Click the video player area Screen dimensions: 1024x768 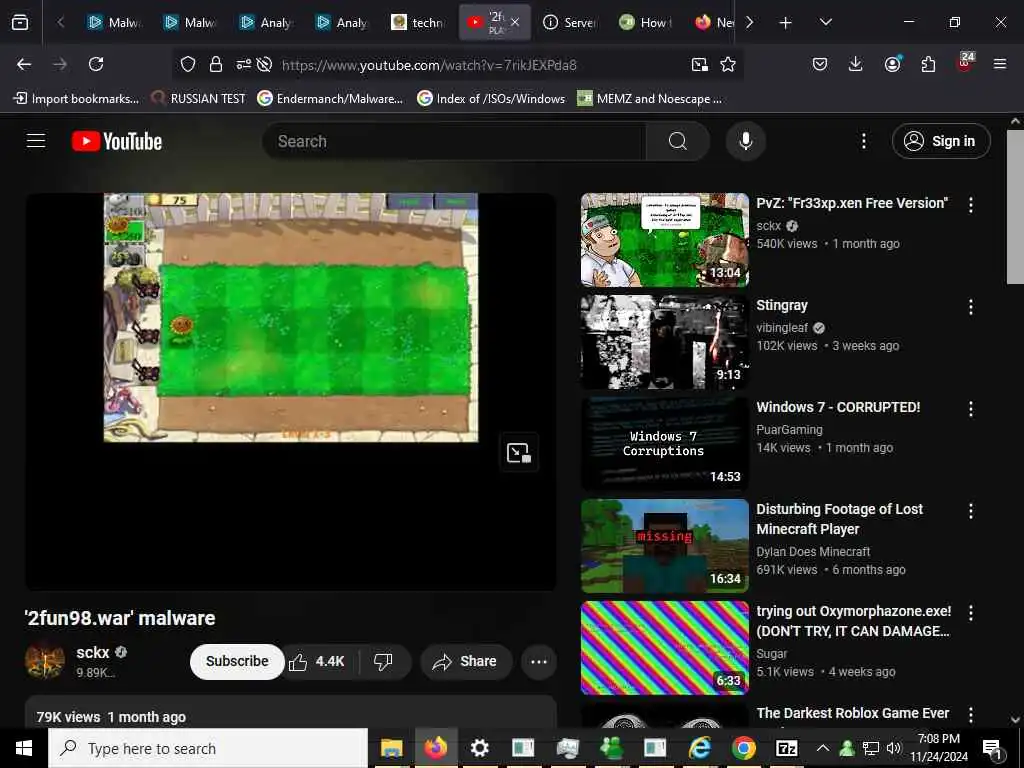coord(291,391)
